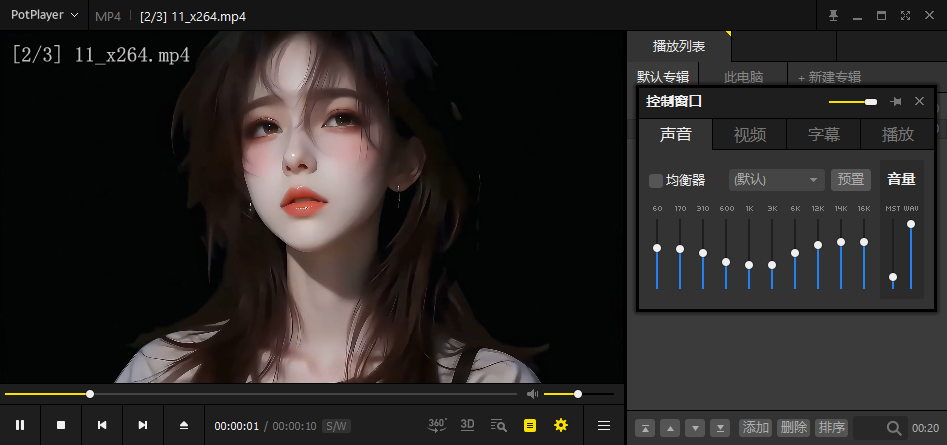Enable the 均衡器 checkbox
The height and width of the screenshot is (445, 947).
pyautogui.click(x=656, y=181)
